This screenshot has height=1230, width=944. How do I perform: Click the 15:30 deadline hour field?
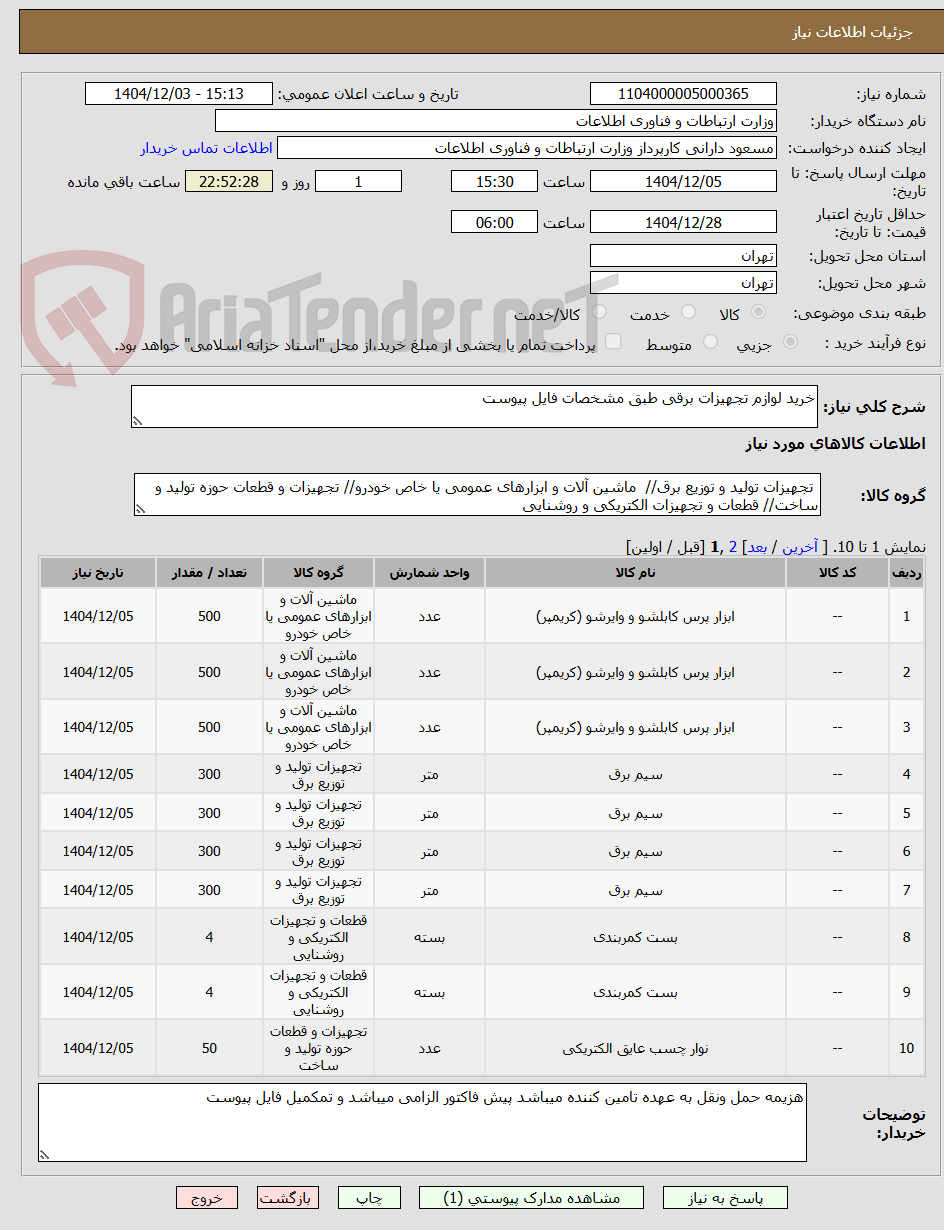click(x=494, y=181)
